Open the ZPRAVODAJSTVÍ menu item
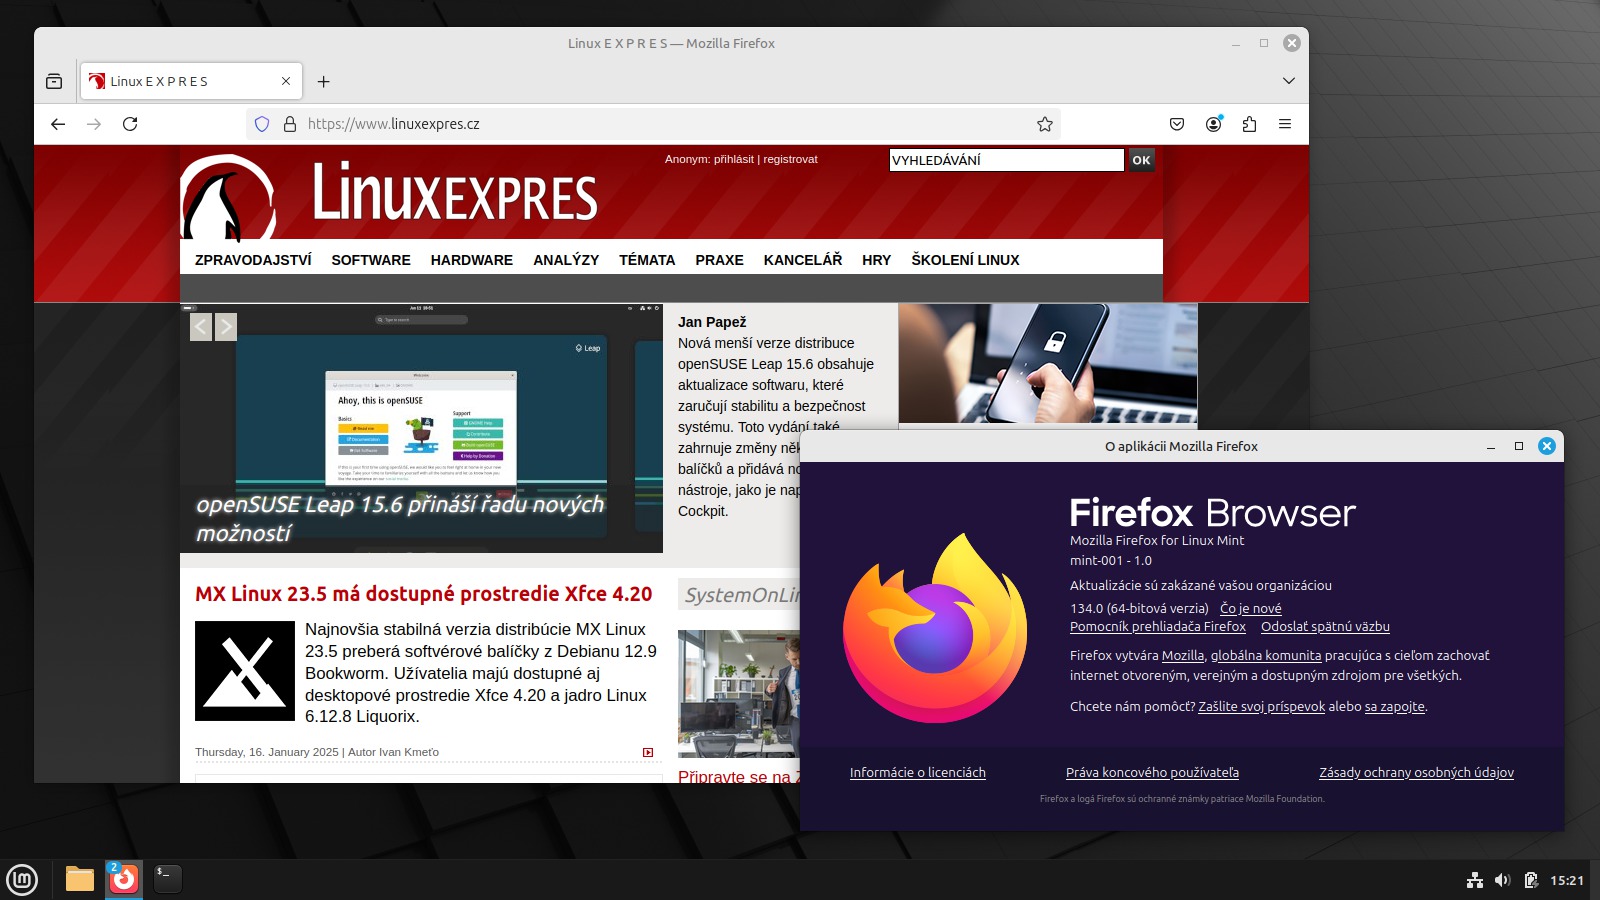This screenshot has width=1600, height=900. click(x=253, y=260)
